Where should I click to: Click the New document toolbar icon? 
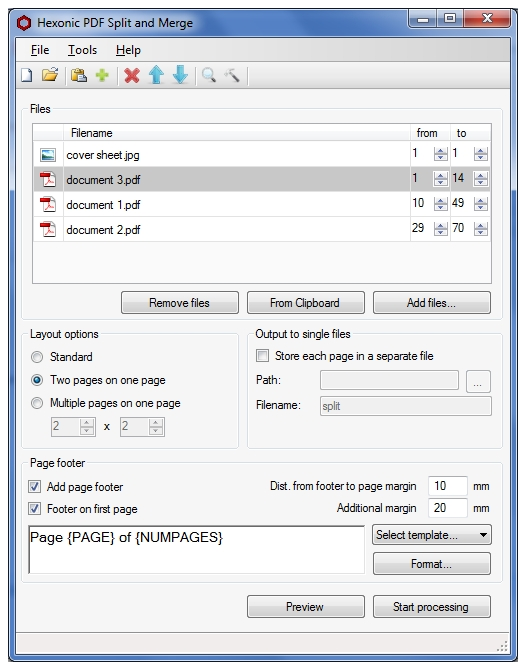[x=27, y=76]
